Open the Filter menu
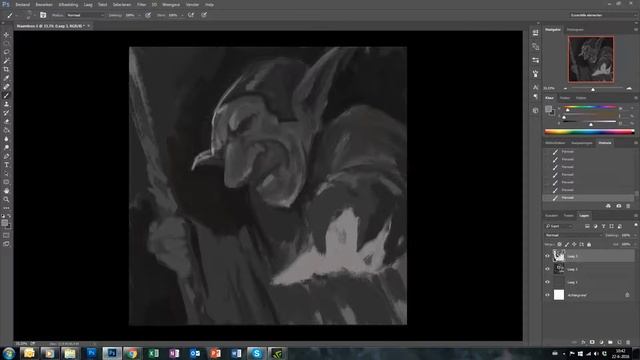The image size is (640, 360). click(x=141, y=4)
